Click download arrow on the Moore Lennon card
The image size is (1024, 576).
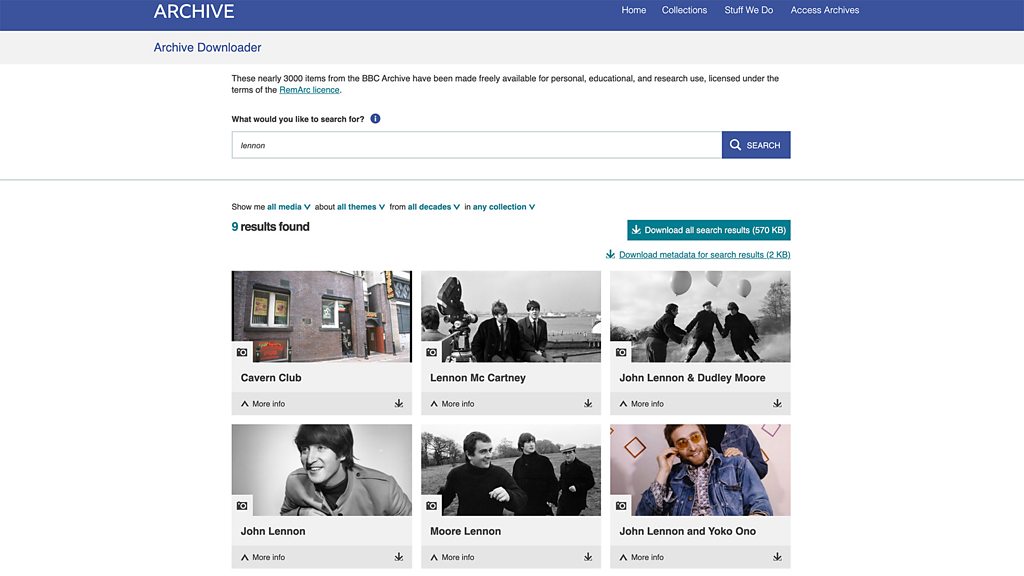tap(588, 557)
